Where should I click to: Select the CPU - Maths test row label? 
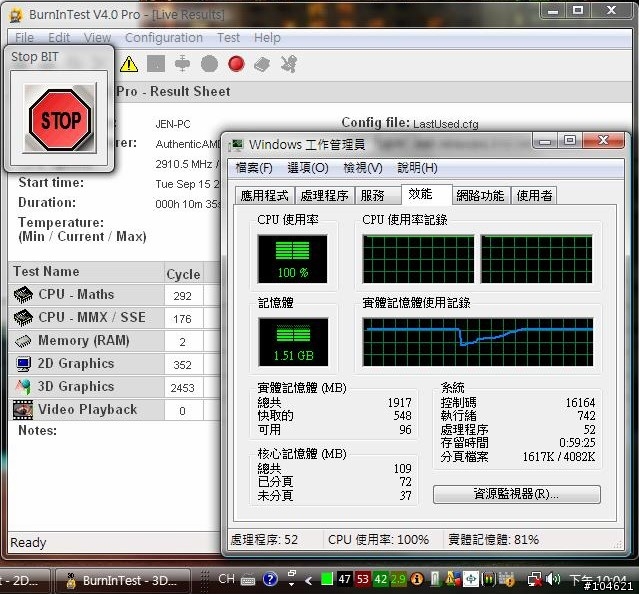76,294
